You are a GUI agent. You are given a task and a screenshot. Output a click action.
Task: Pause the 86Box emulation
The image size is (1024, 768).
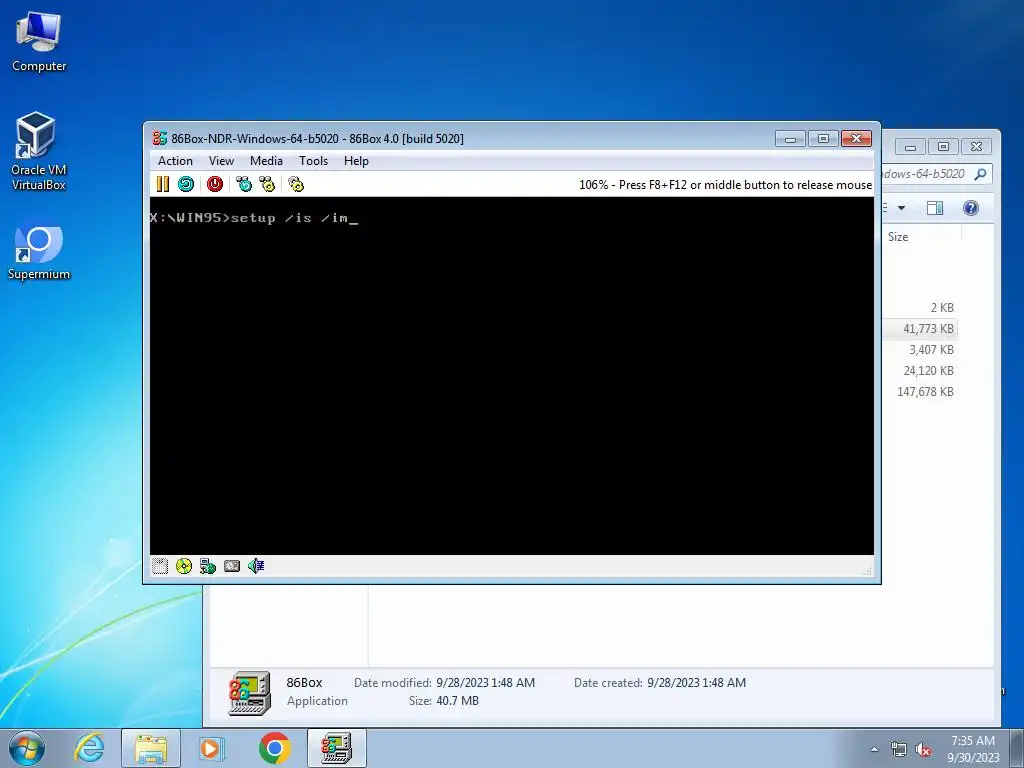(163, 184)
